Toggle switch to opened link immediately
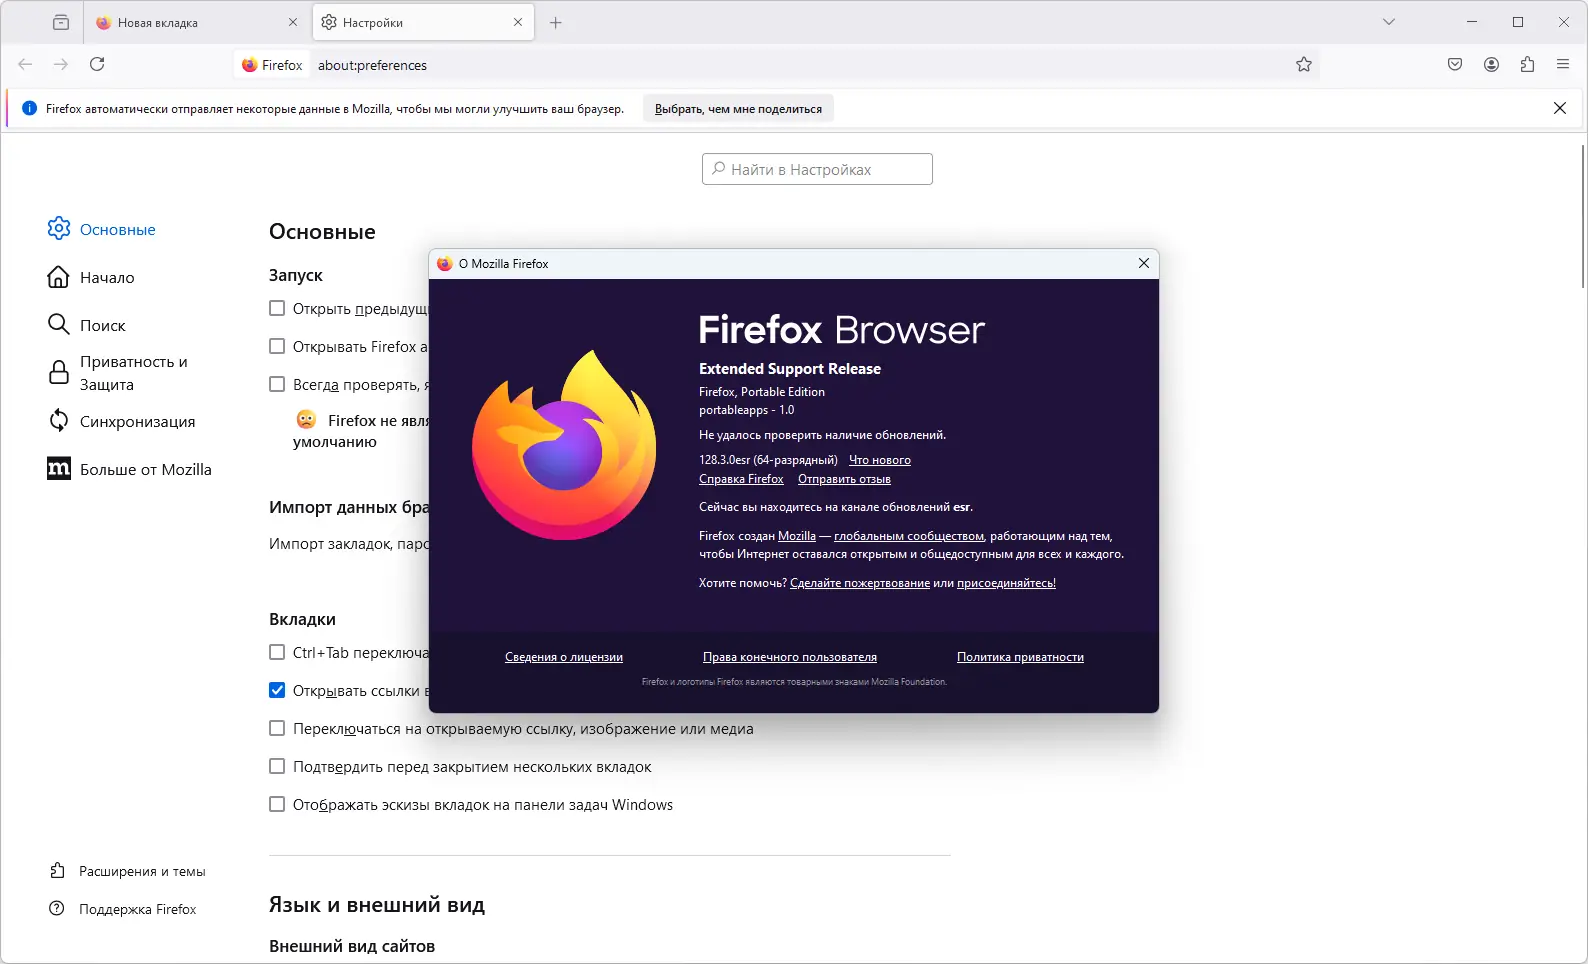The height and width of the screenshot is (964, 1588). 277,729
